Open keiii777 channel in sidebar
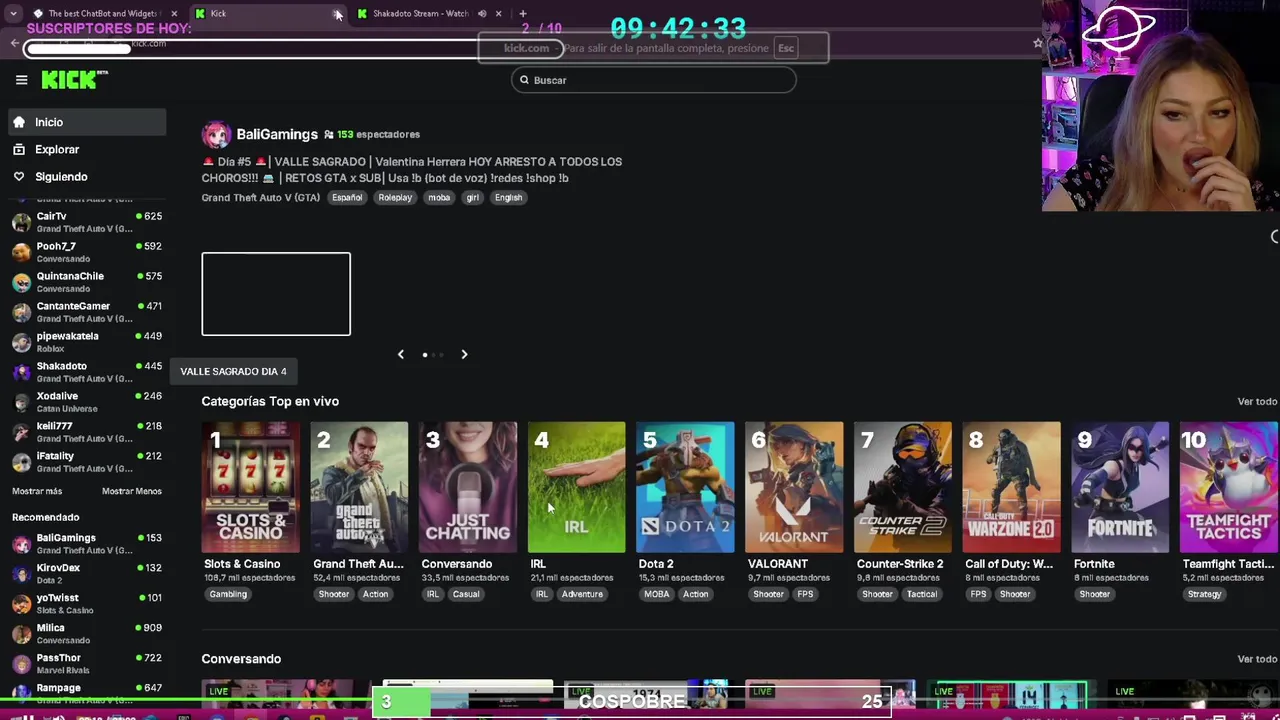This screenshot has width=1280, height=720. [x=87, y=432]
